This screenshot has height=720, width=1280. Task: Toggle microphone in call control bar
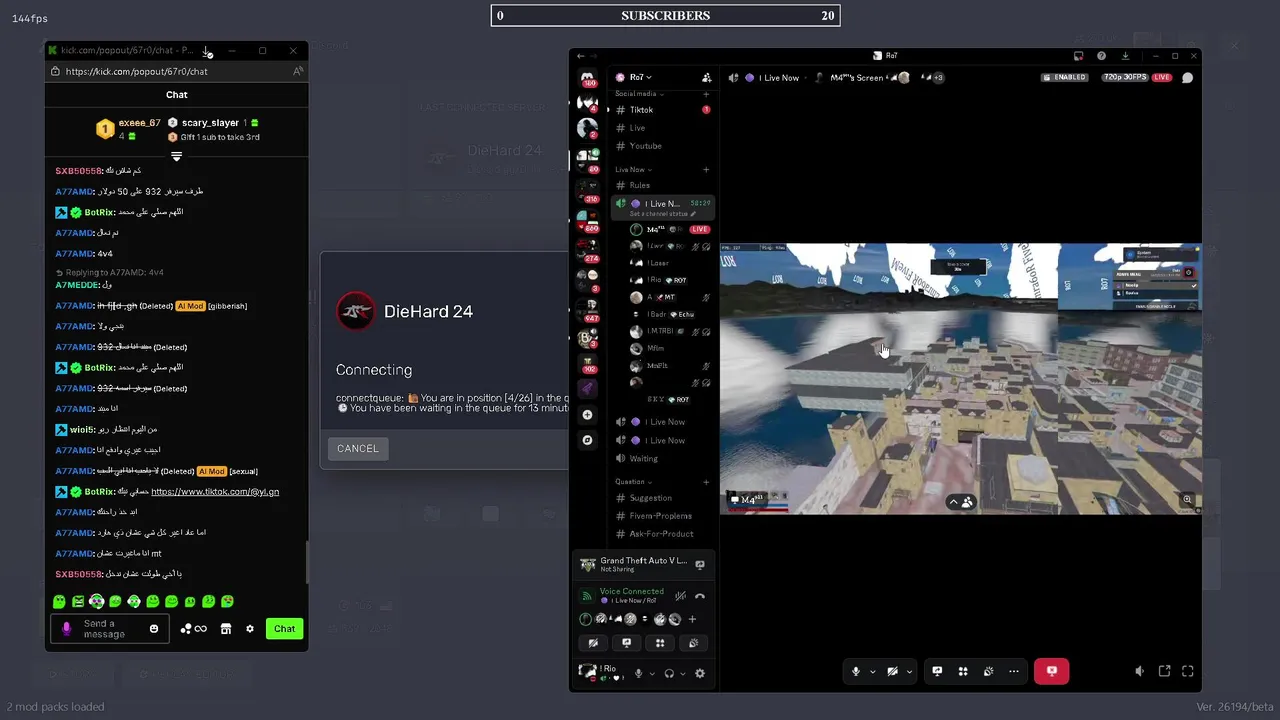coord(855,671)
